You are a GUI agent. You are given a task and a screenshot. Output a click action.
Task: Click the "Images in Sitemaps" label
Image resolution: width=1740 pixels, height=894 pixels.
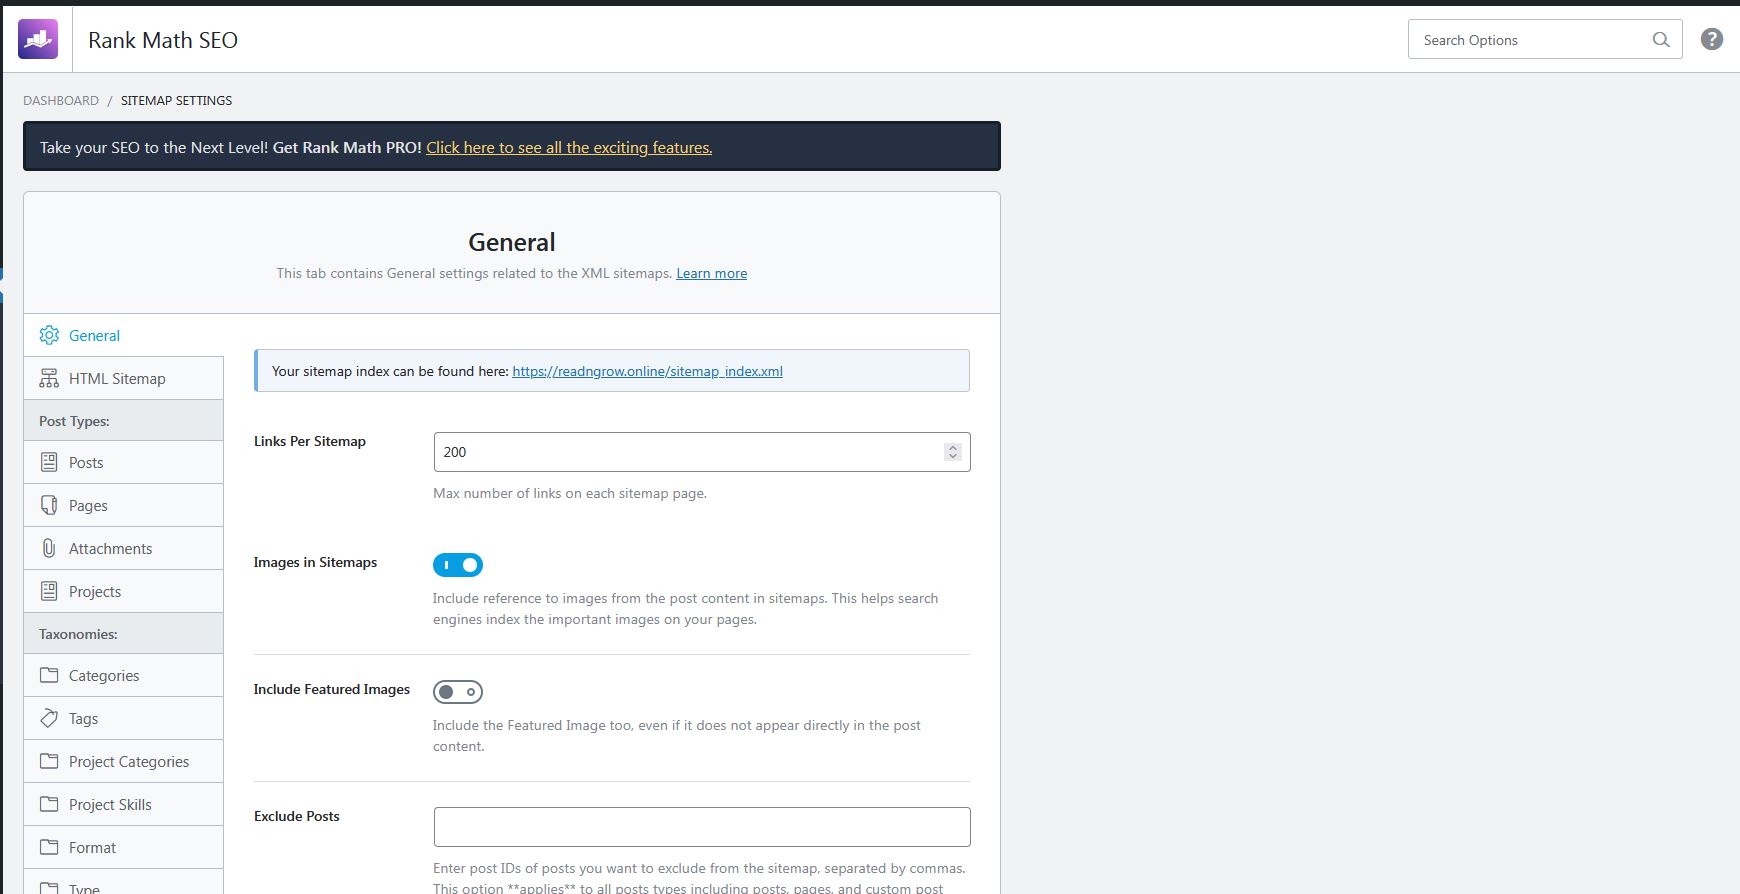315,562
